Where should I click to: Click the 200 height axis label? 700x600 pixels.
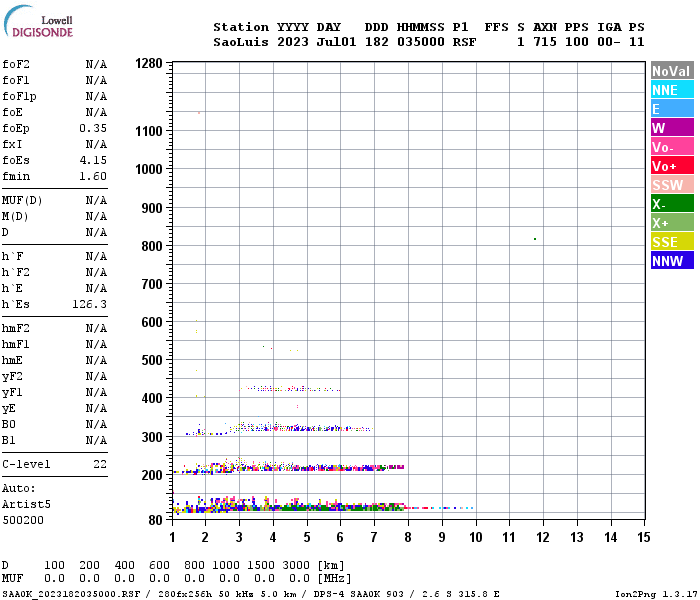click(x=152, y=475)
